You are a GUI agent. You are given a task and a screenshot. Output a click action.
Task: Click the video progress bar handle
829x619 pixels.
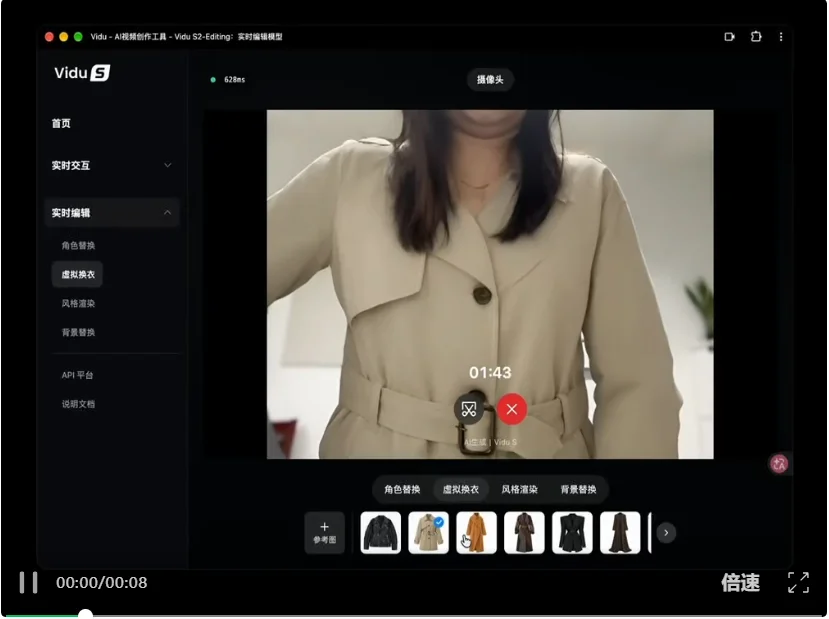pyautogui.click(x=85, y=614)
